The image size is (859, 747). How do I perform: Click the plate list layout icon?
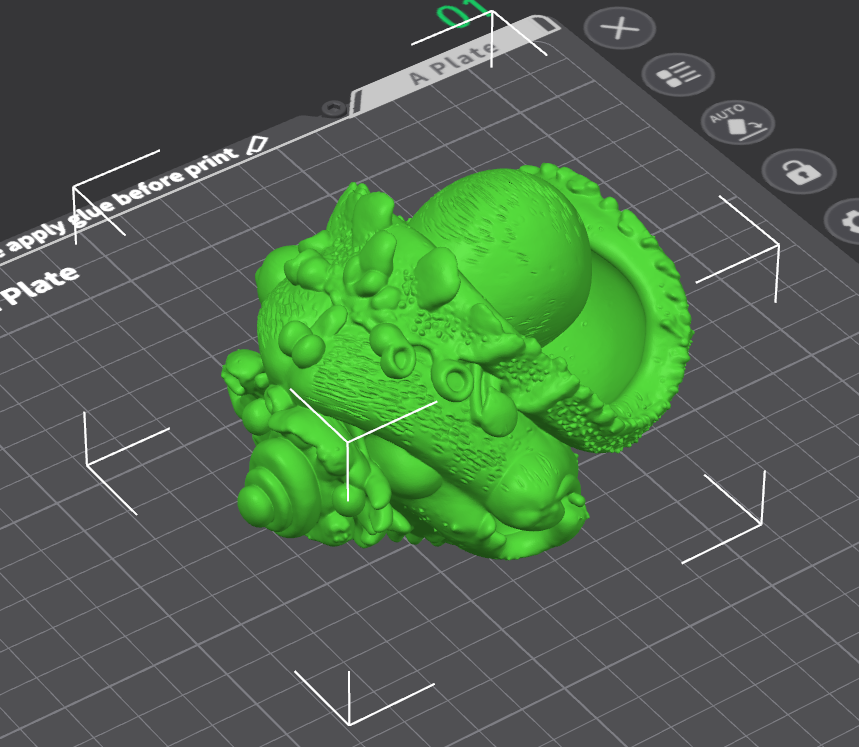click(x=678, y=74)
